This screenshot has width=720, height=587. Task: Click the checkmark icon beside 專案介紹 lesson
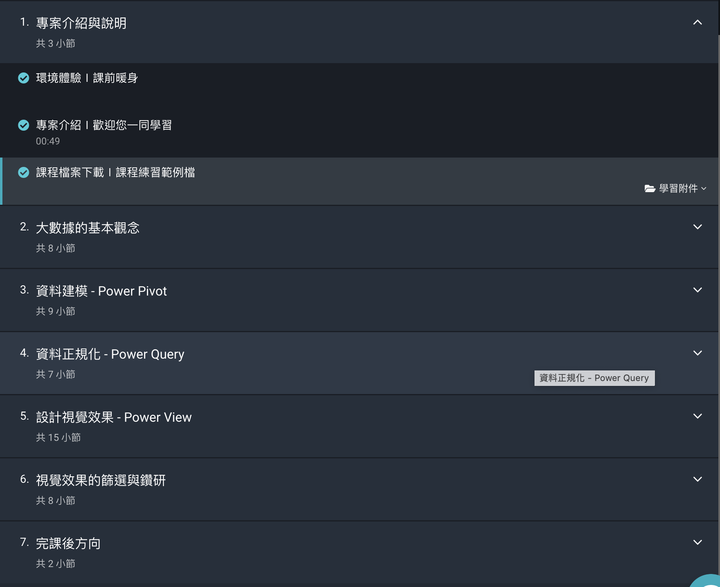[23, 125]
